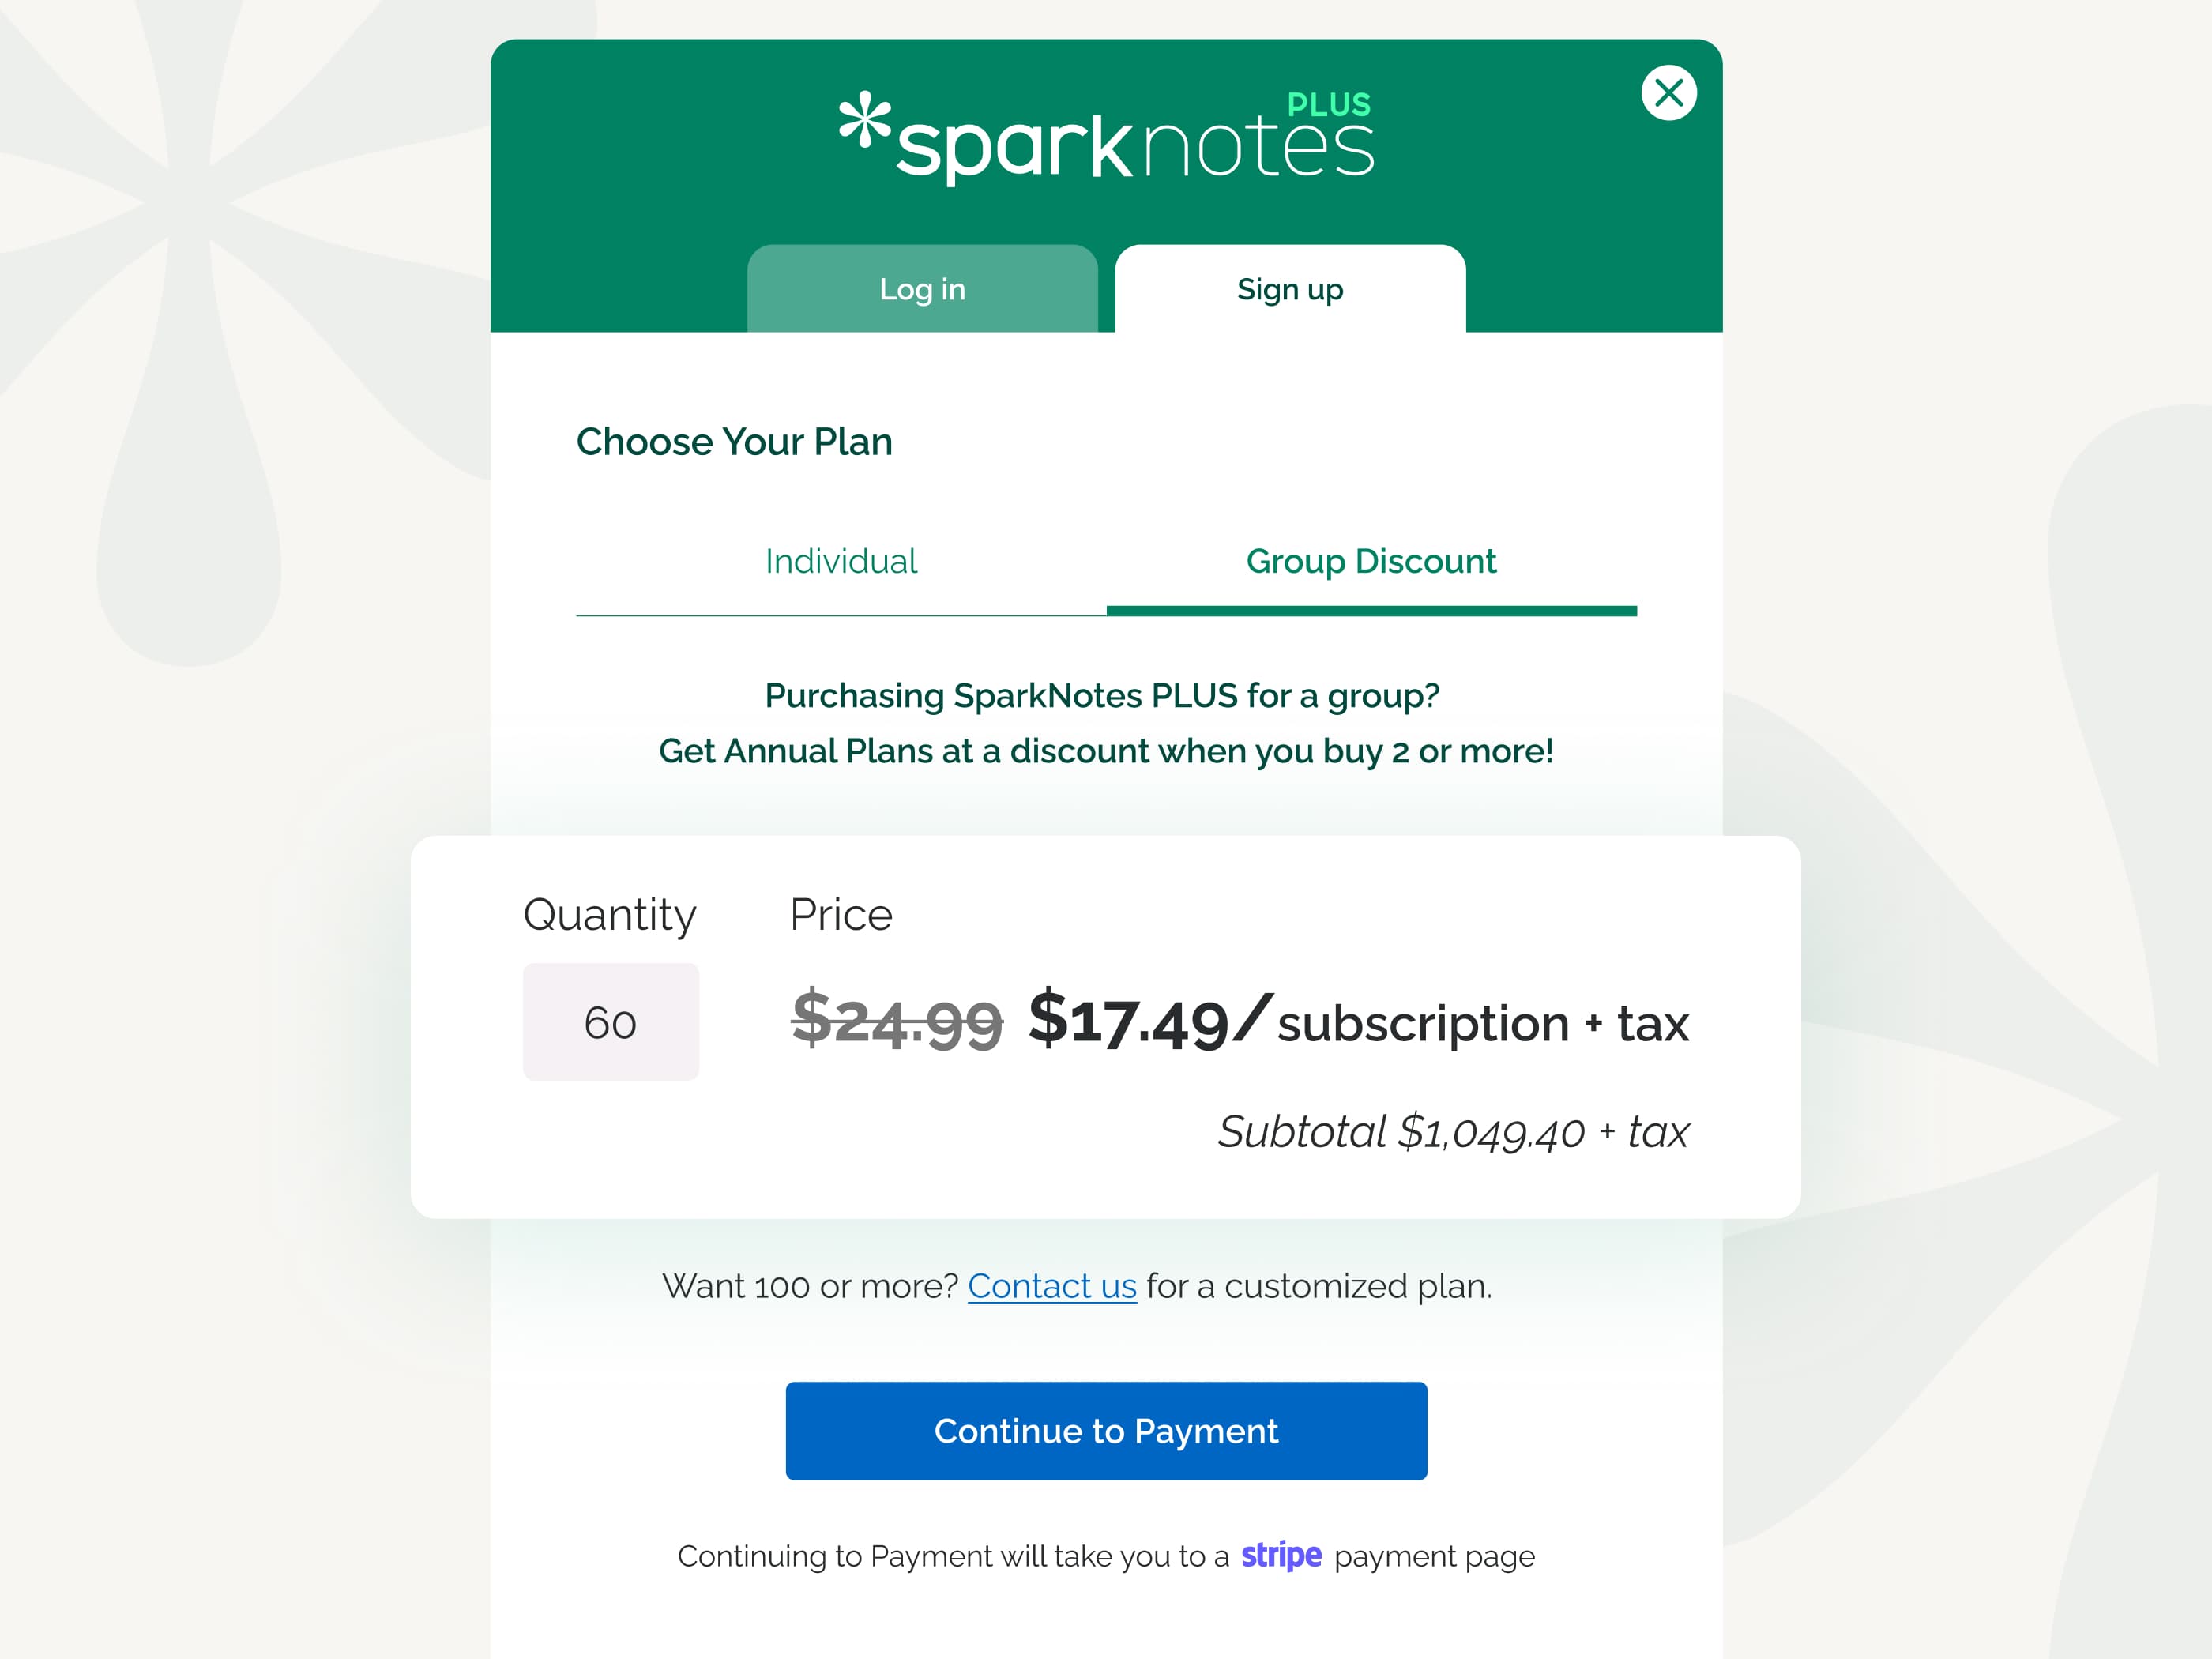Screen dimensions: 2212x1659
Task: Click the SparkNotes asterisk logo
Action: (x=866, y=130)
